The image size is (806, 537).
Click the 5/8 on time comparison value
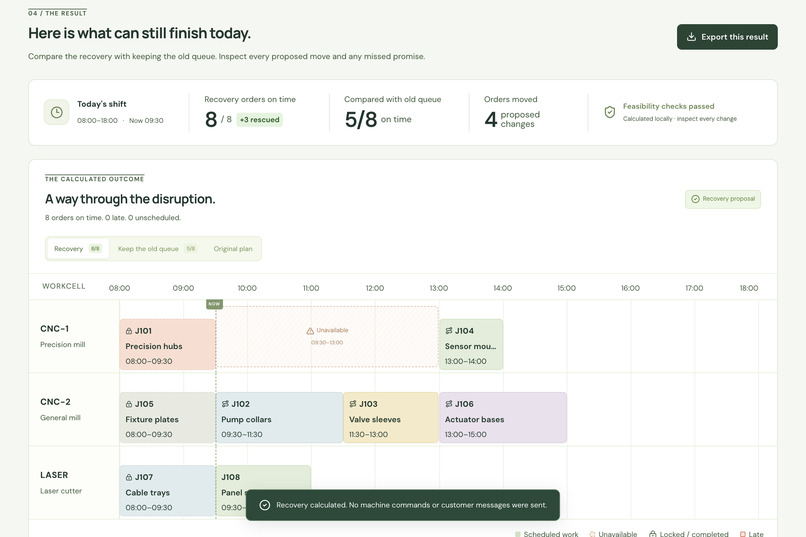pos(378,119)
